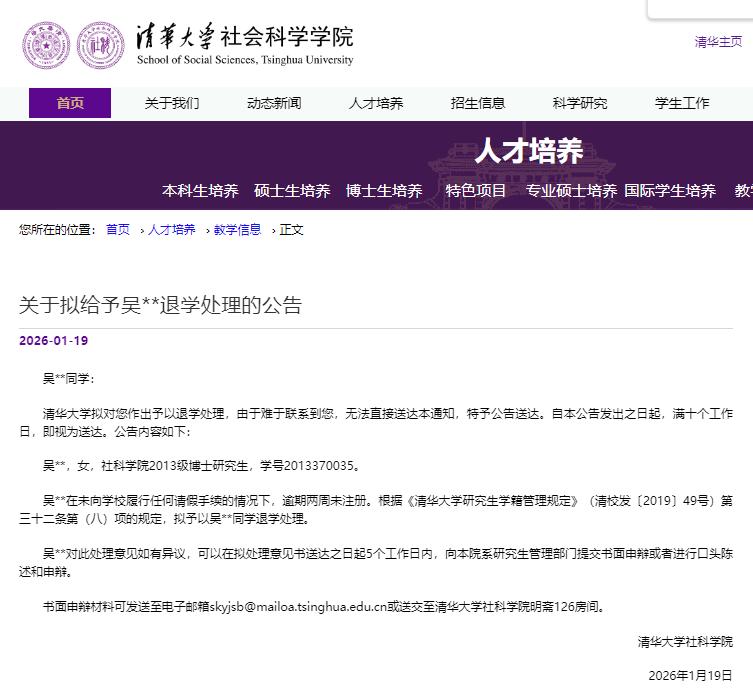
Task: Choose 人才培养 in the top navigation bar
Action: [x=376, y=103]
